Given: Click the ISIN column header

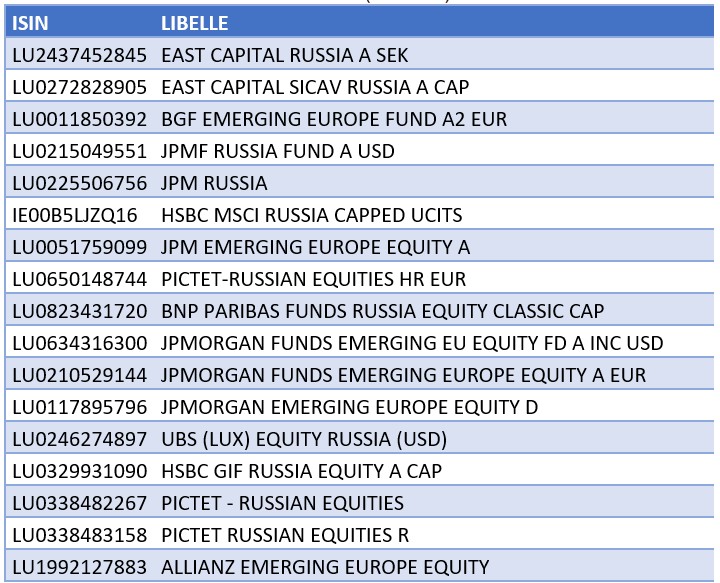Looking at the screenshot, I should point(30,23).
